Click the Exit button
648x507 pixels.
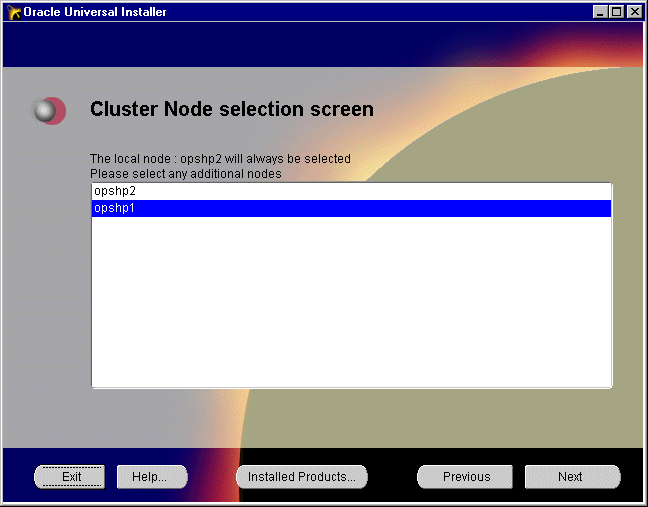click(x=70, y=477)
